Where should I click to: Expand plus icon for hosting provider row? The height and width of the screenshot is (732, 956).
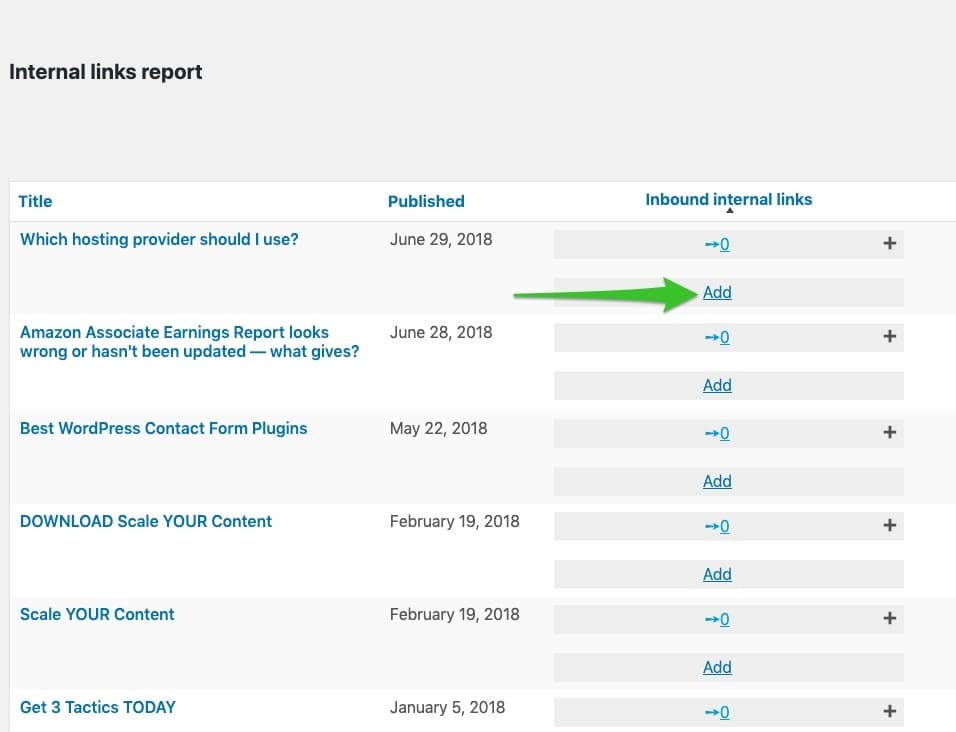(x=890, y=244)
